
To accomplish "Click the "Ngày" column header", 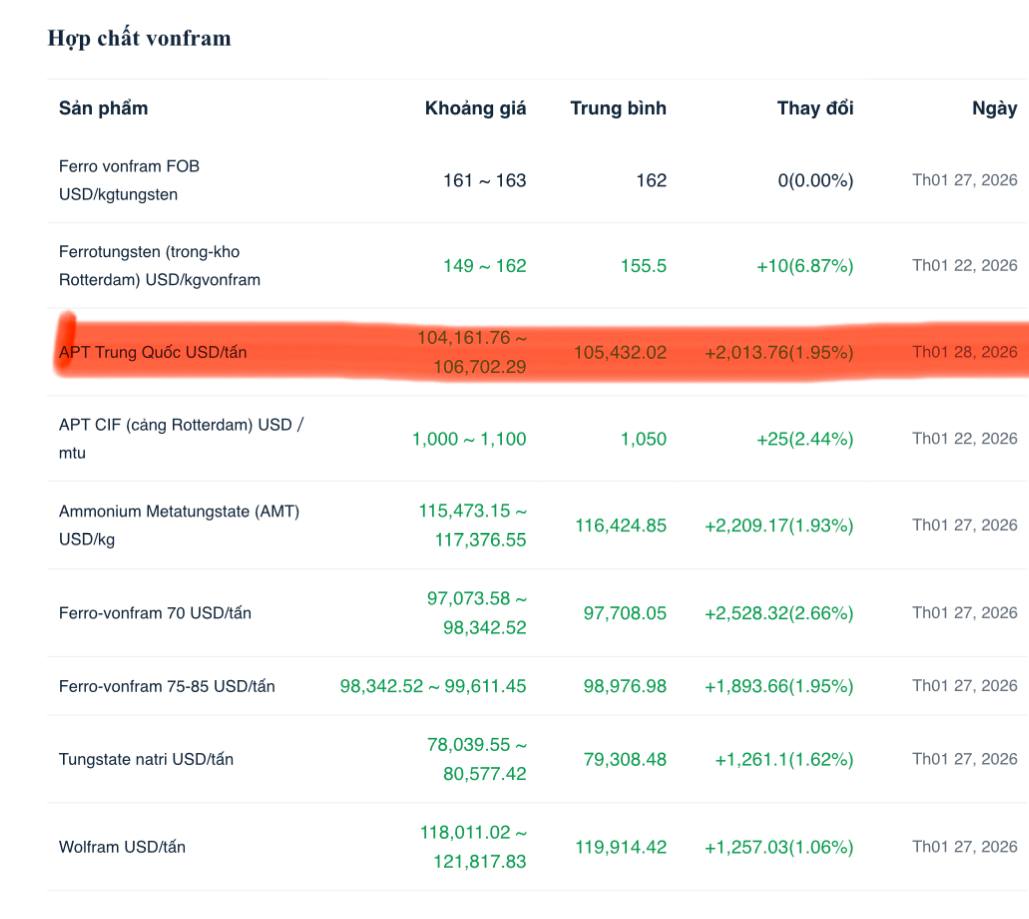I will [994, 108].
